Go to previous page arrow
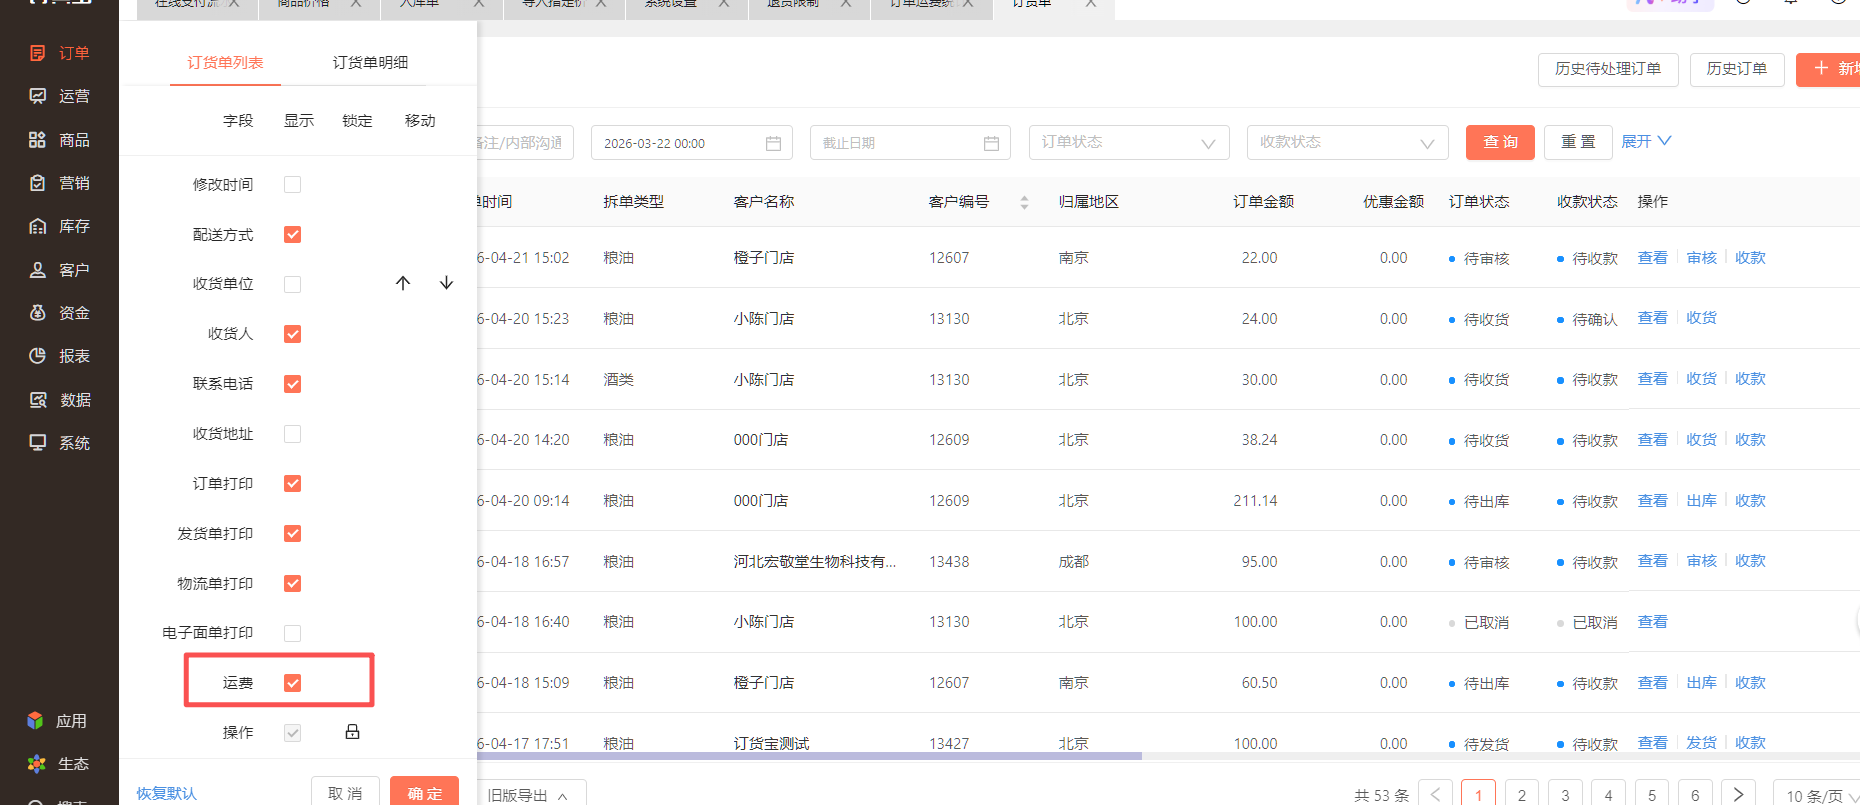Viewport: 1860px width, 805px height. click(1435, 794)
